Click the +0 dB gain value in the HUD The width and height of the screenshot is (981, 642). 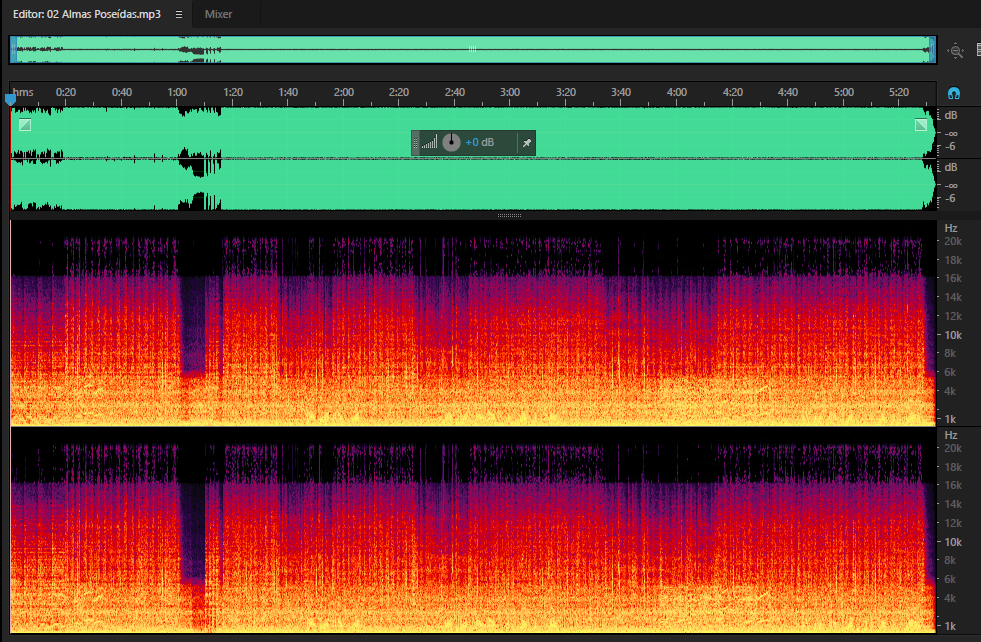click(479, 143)
